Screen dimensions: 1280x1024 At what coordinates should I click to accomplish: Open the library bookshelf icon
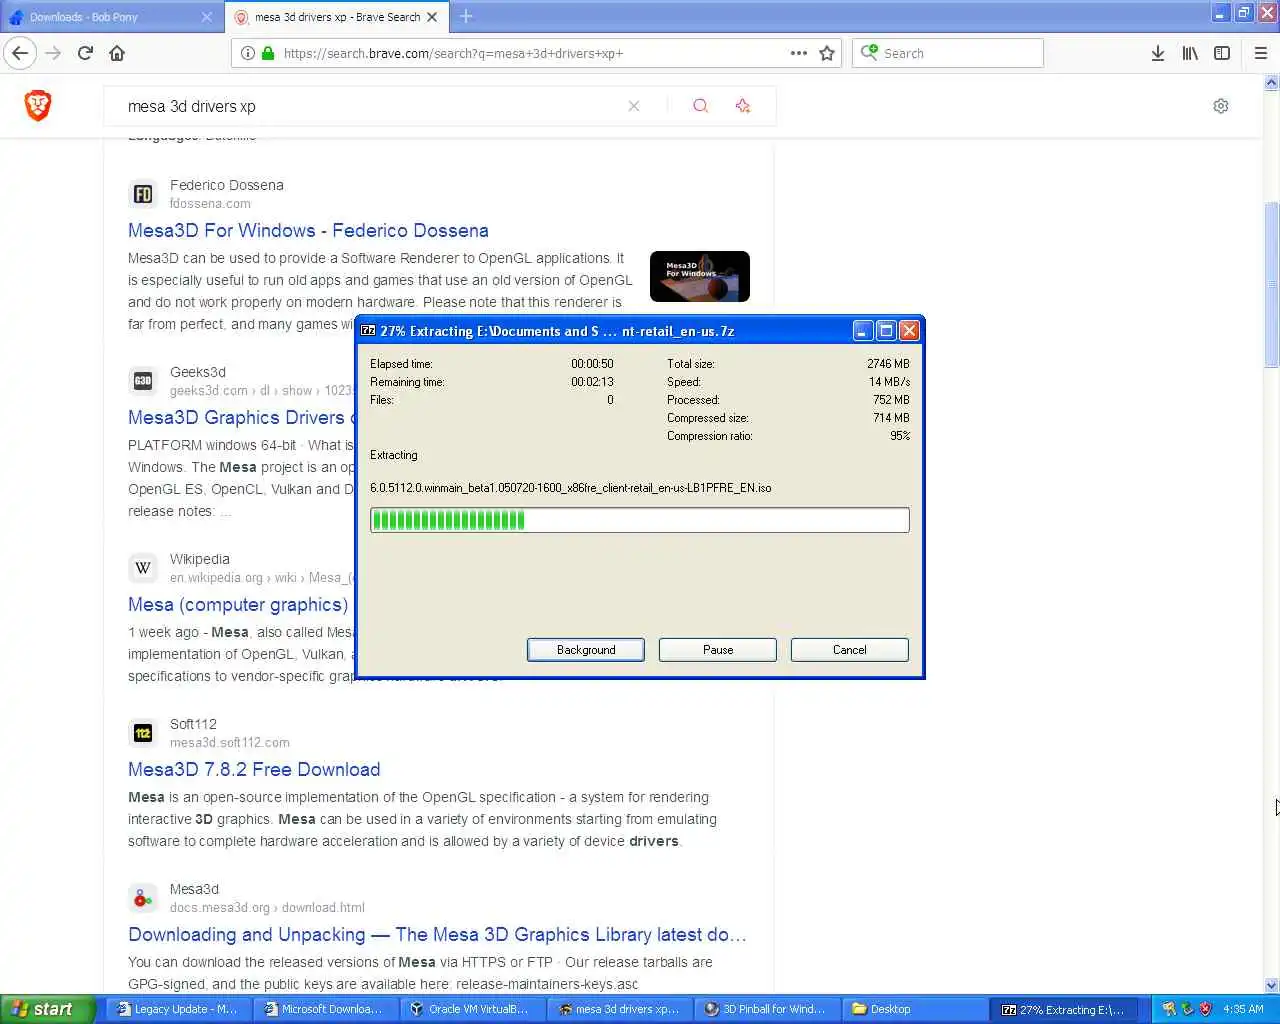(x=1190, y=53)
